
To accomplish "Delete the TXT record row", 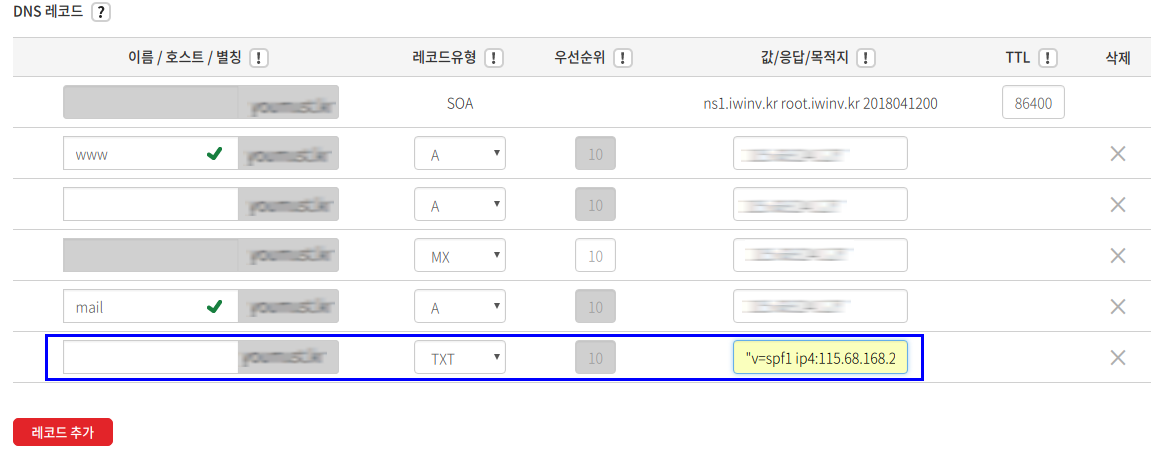I will (x=1118, y=358).
